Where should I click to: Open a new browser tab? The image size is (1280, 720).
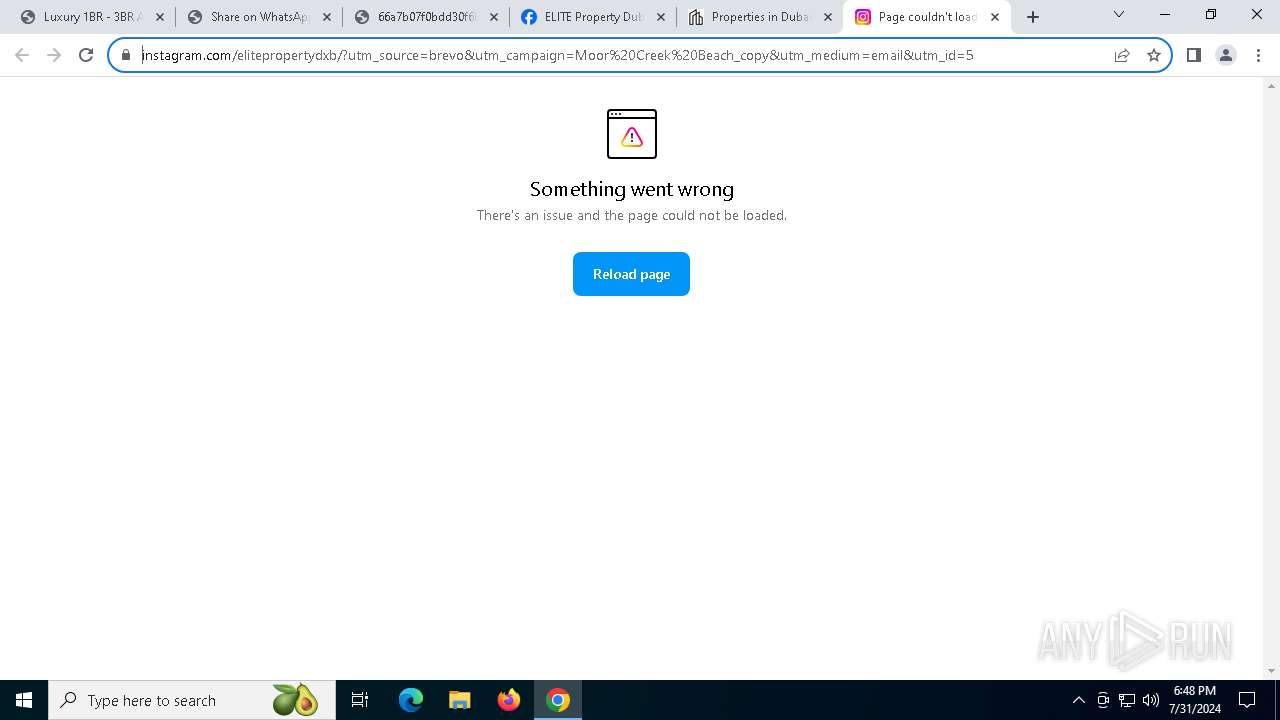click(1033, 17)
